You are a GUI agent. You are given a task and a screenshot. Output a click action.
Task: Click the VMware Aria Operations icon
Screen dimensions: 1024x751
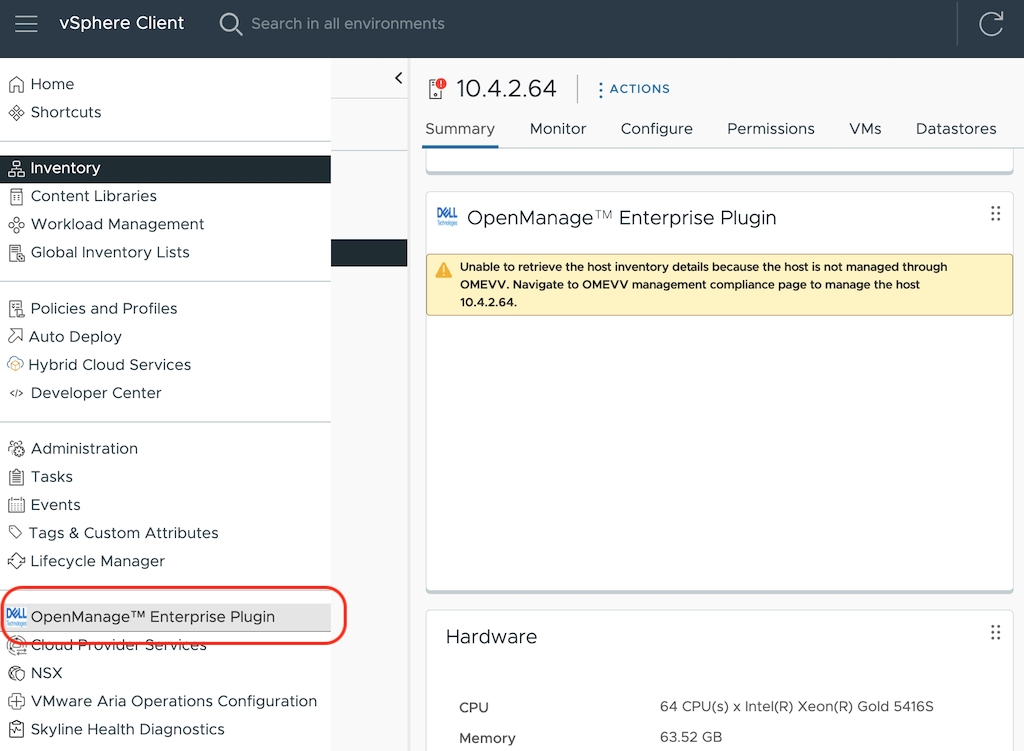16,701
